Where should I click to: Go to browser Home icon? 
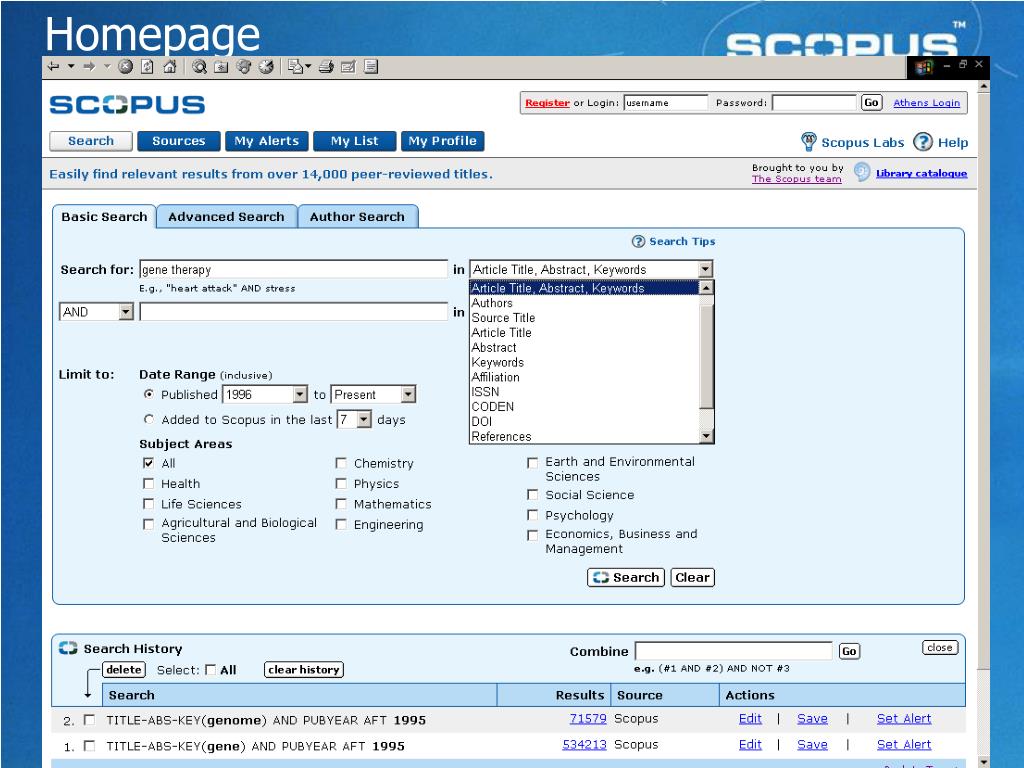pyautogui.click(x=170, y=67)
